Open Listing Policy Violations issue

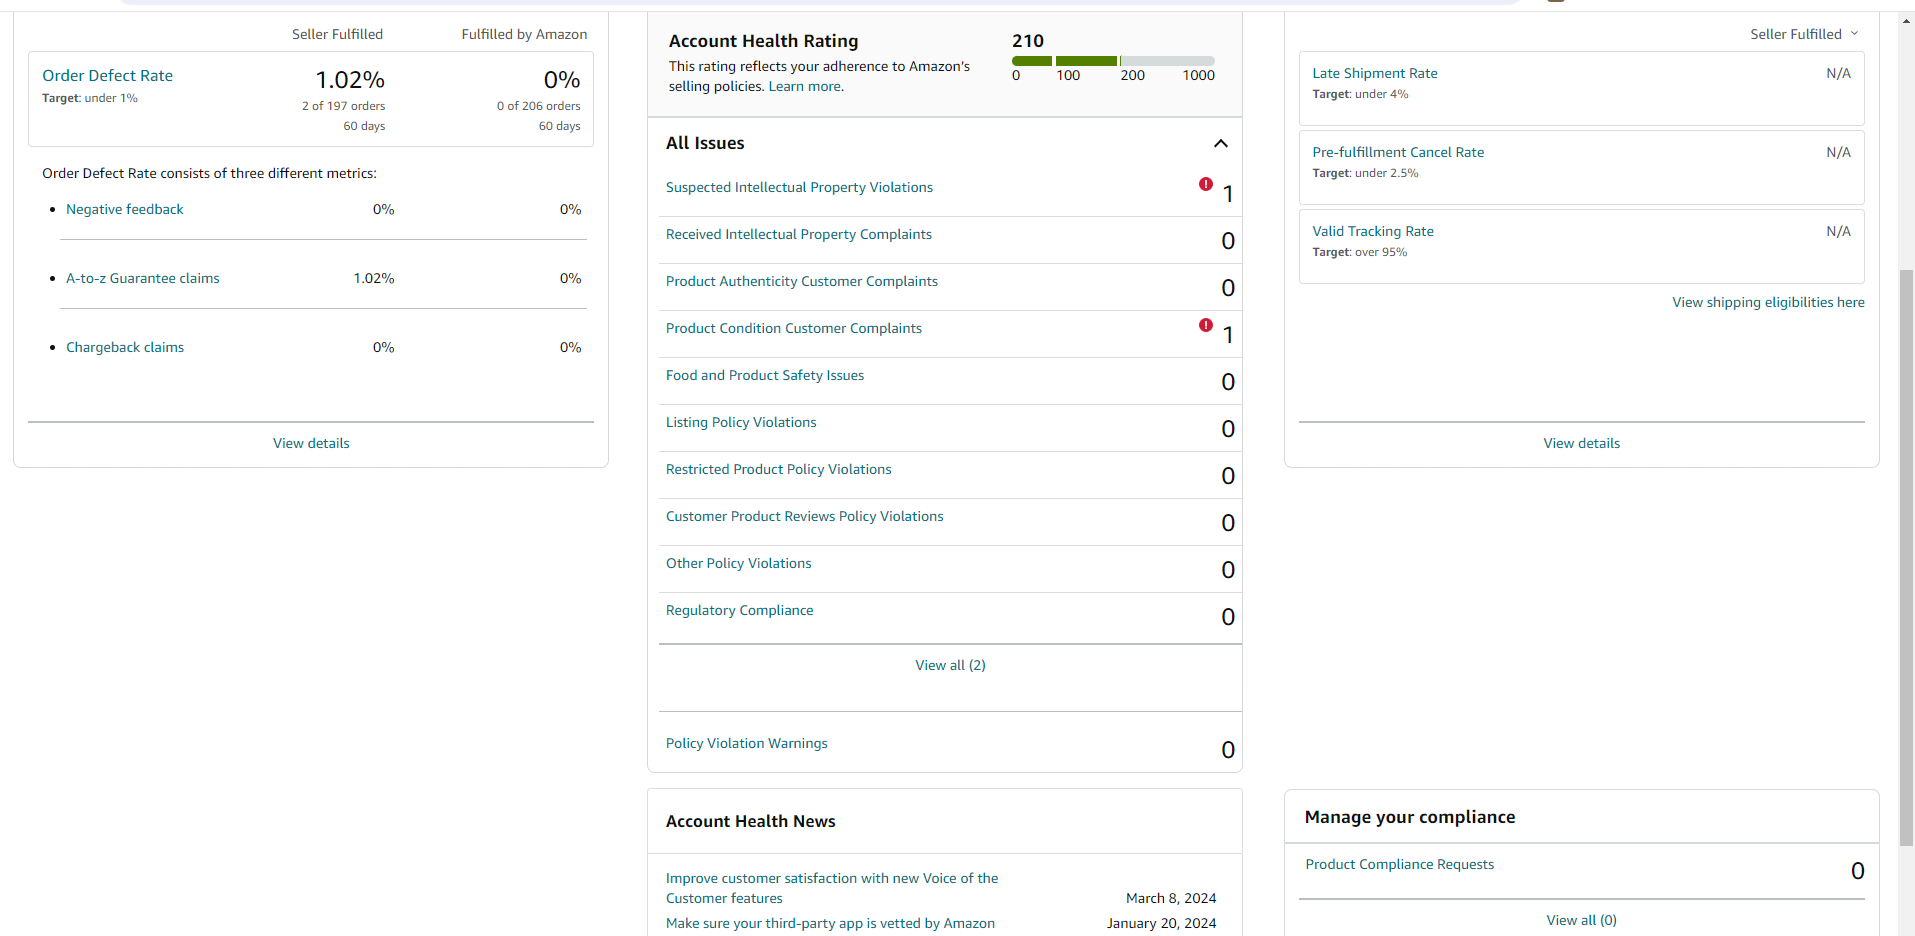tap(741, 422)
